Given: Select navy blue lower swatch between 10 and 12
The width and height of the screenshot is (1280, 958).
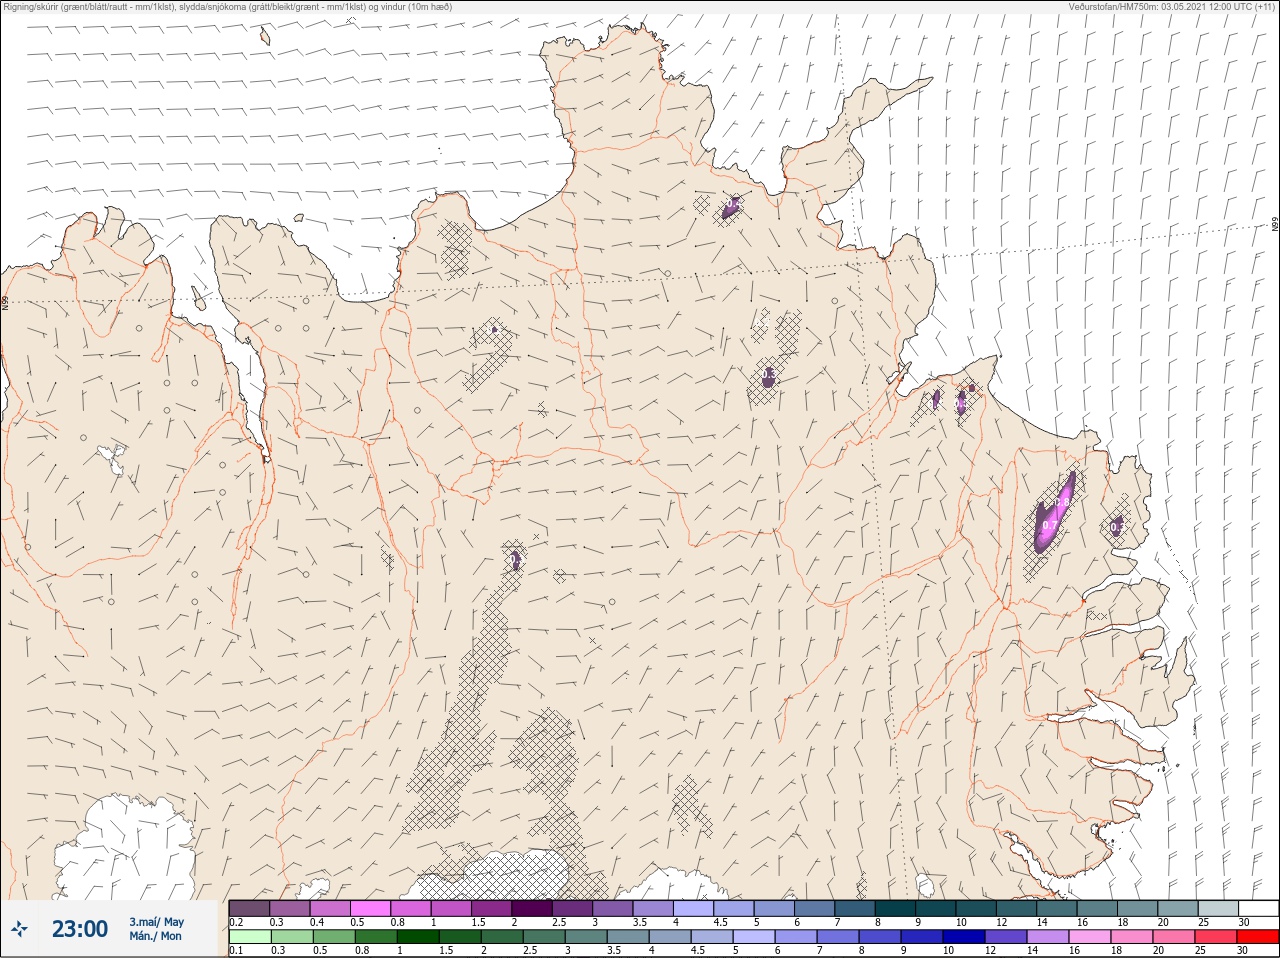Looking at the screenshot, I should click(964, 937).
